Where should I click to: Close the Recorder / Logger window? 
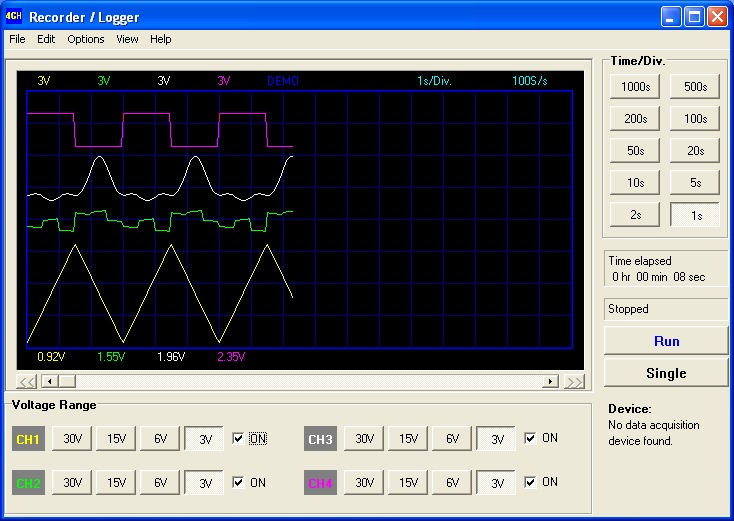718,17
